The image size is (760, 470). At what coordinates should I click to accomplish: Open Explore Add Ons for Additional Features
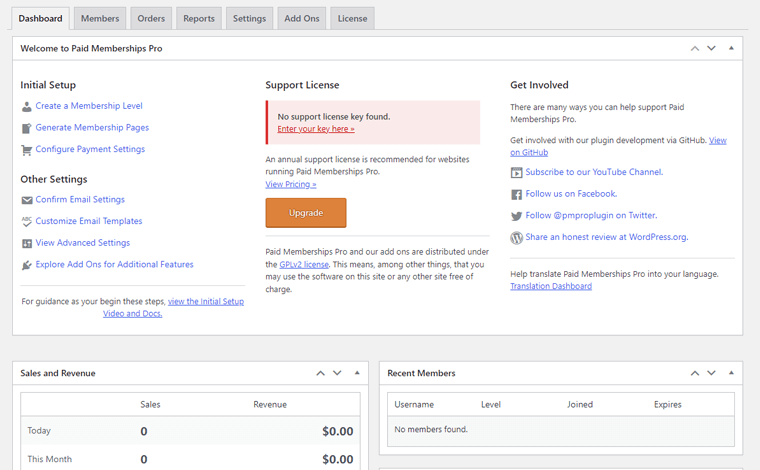(x=114, y=265)
